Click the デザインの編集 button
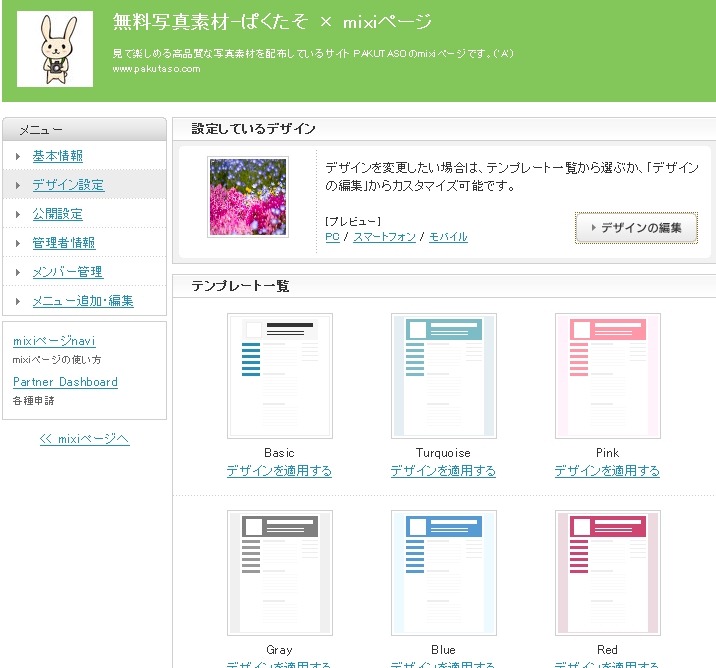The height and width of the screenshot is (668, 716). coord(636,227)
